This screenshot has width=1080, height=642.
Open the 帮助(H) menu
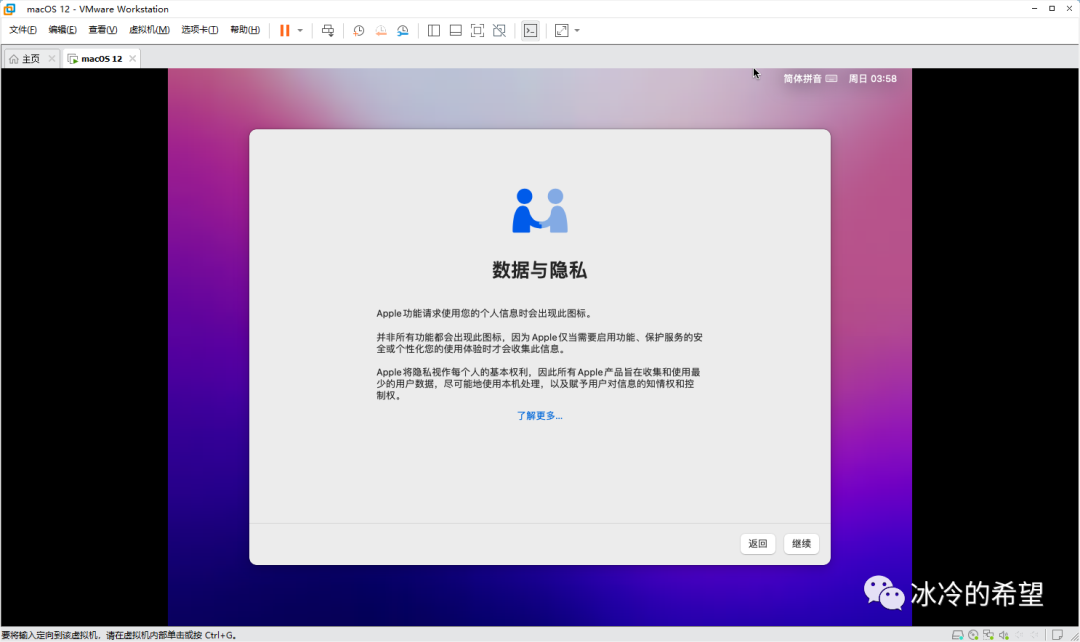[245, 30]
